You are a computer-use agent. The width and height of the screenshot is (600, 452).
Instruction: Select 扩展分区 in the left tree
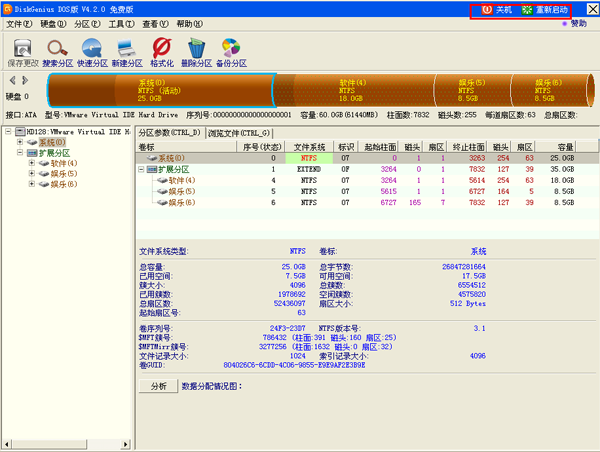[54, 153]
